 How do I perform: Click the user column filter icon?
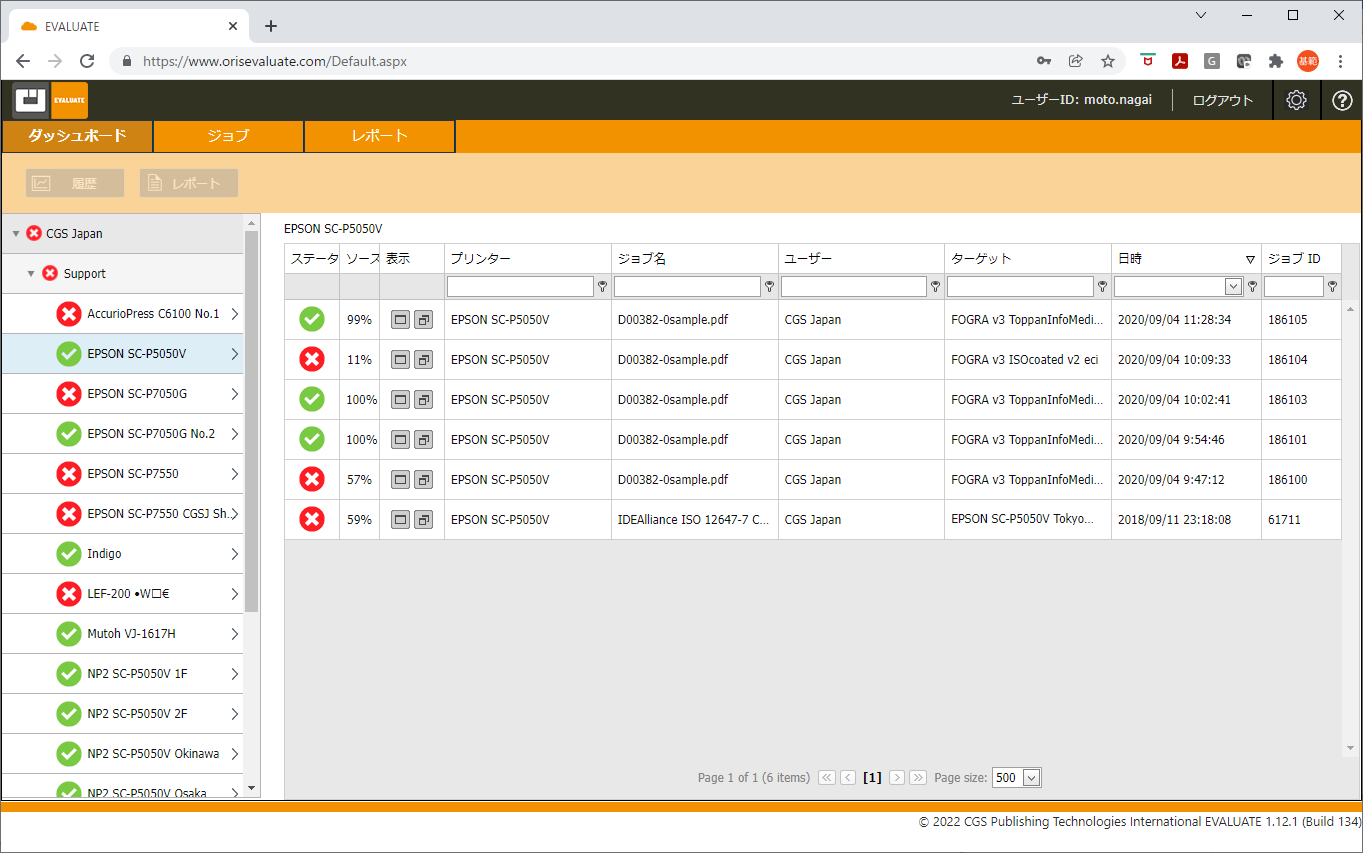(x=935, y=287)
